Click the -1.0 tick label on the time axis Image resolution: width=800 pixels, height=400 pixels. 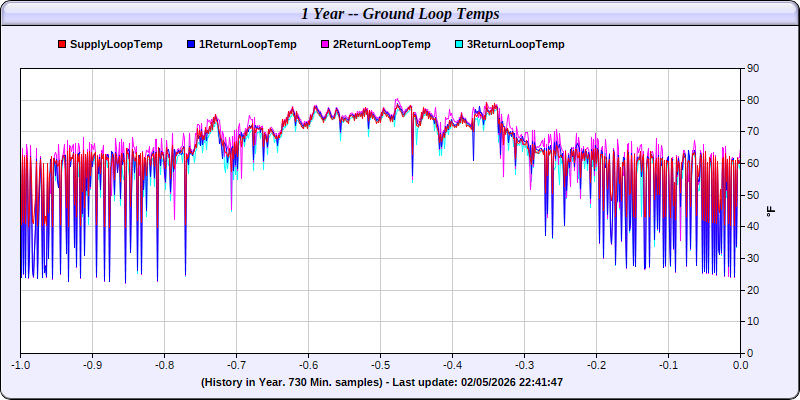coord(20,366)
